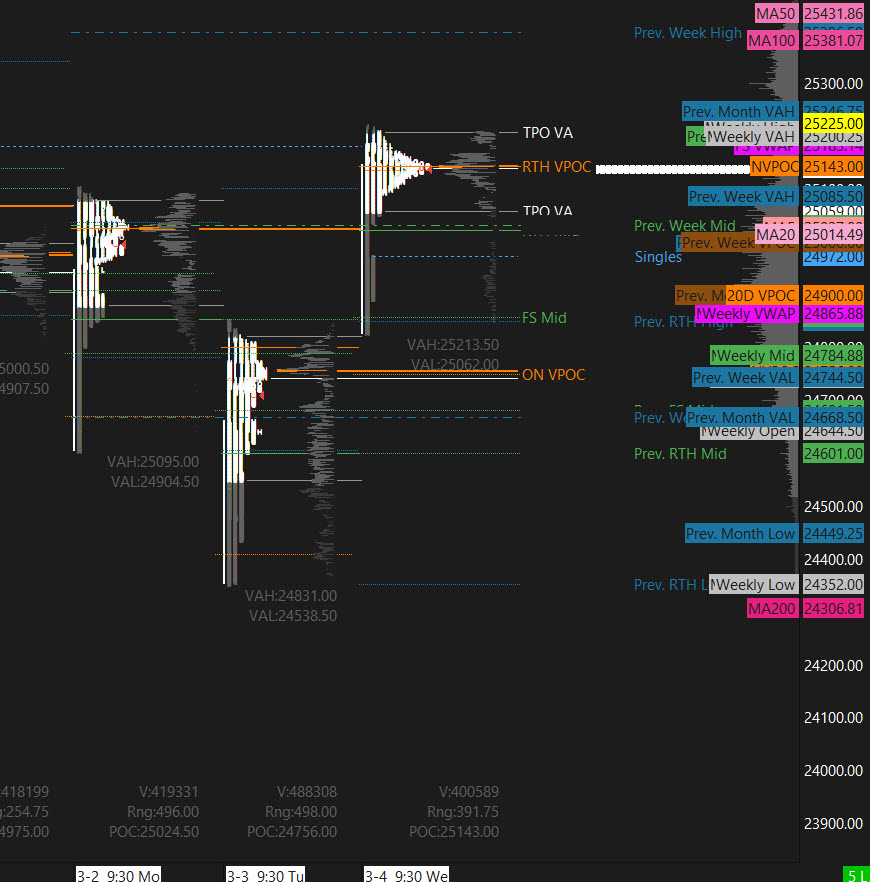Image resolution: width=870 pixels, height=882 pixels.
Task: Select the orange NVPOC label
Action: coord(775,167)
